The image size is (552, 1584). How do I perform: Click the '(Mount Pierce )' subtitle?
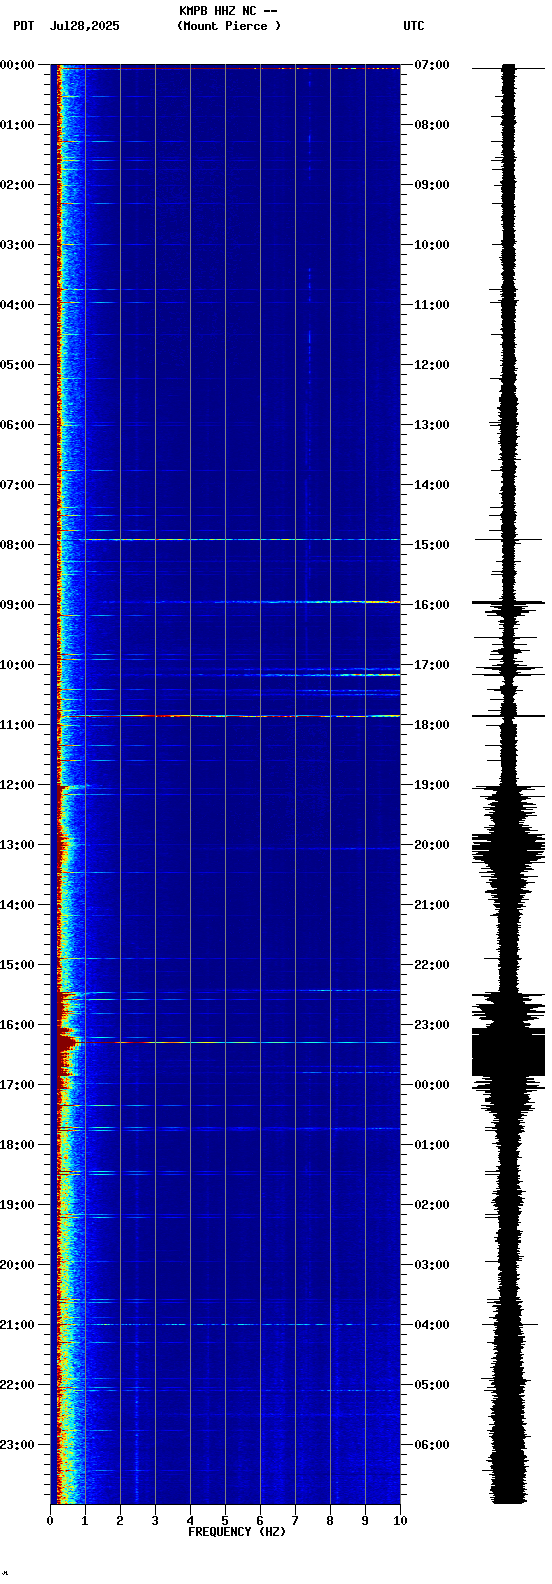(229, 26)
